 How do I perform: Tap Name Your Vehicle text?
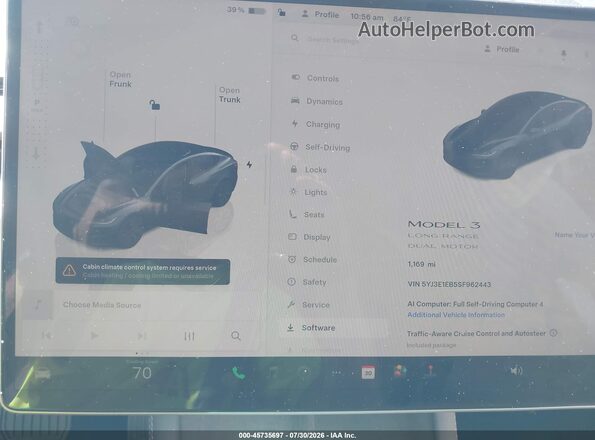575,235
